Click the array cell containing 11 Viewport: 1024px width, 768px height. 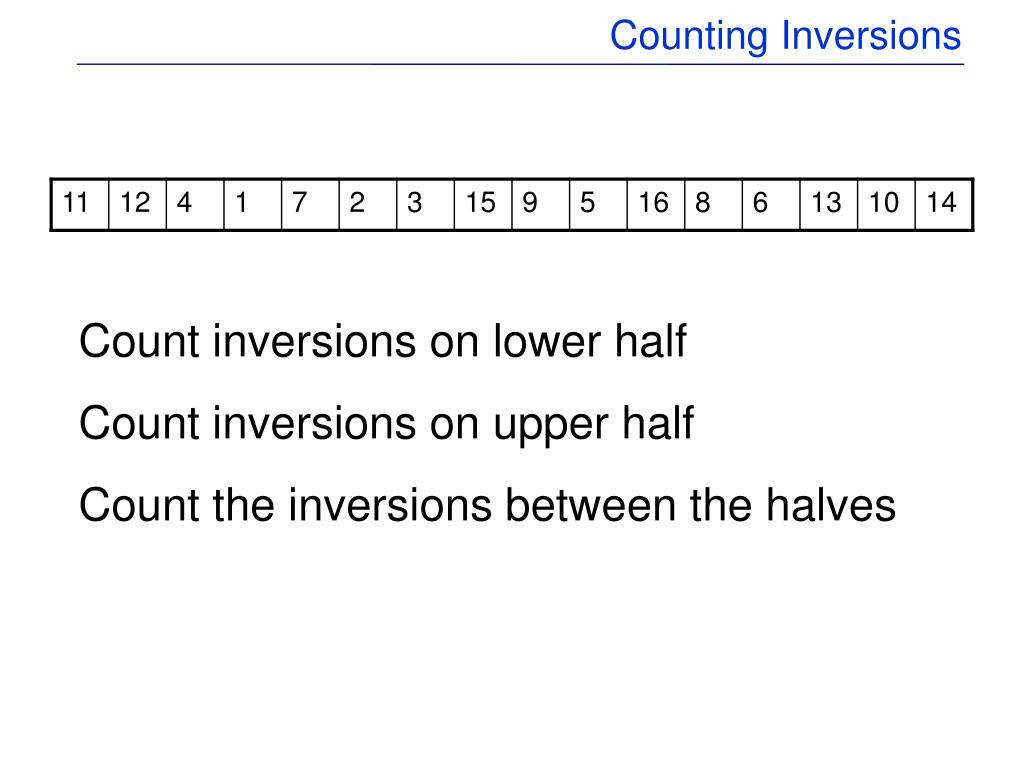click(80, 204)
